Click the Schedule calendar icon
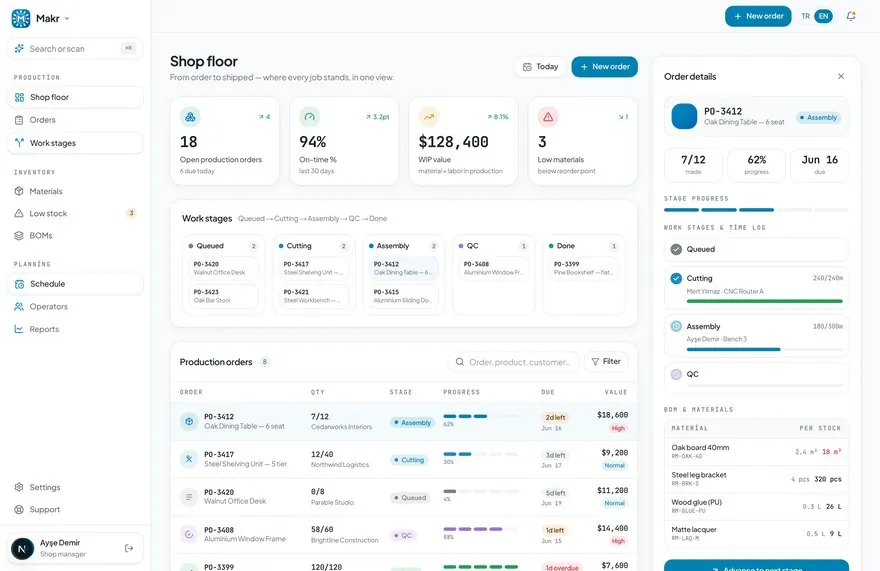The image size is (880, 571). click(x=19, y=284)
